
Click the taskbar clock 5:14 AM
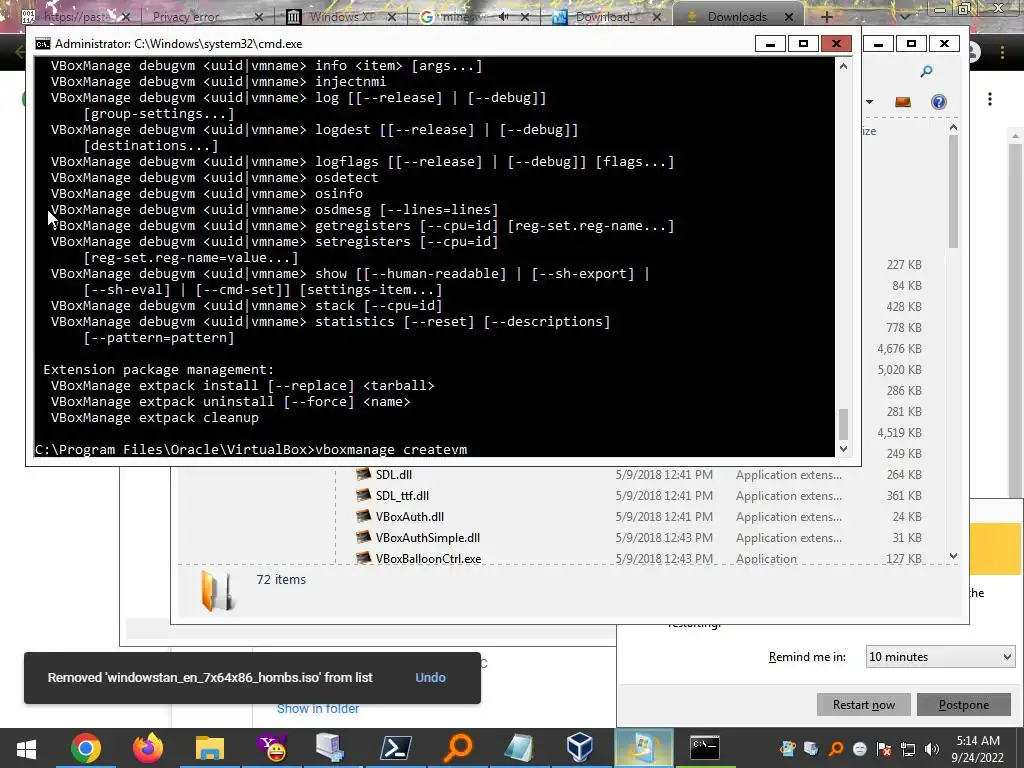pyautogui.click(x=978, y=741)
